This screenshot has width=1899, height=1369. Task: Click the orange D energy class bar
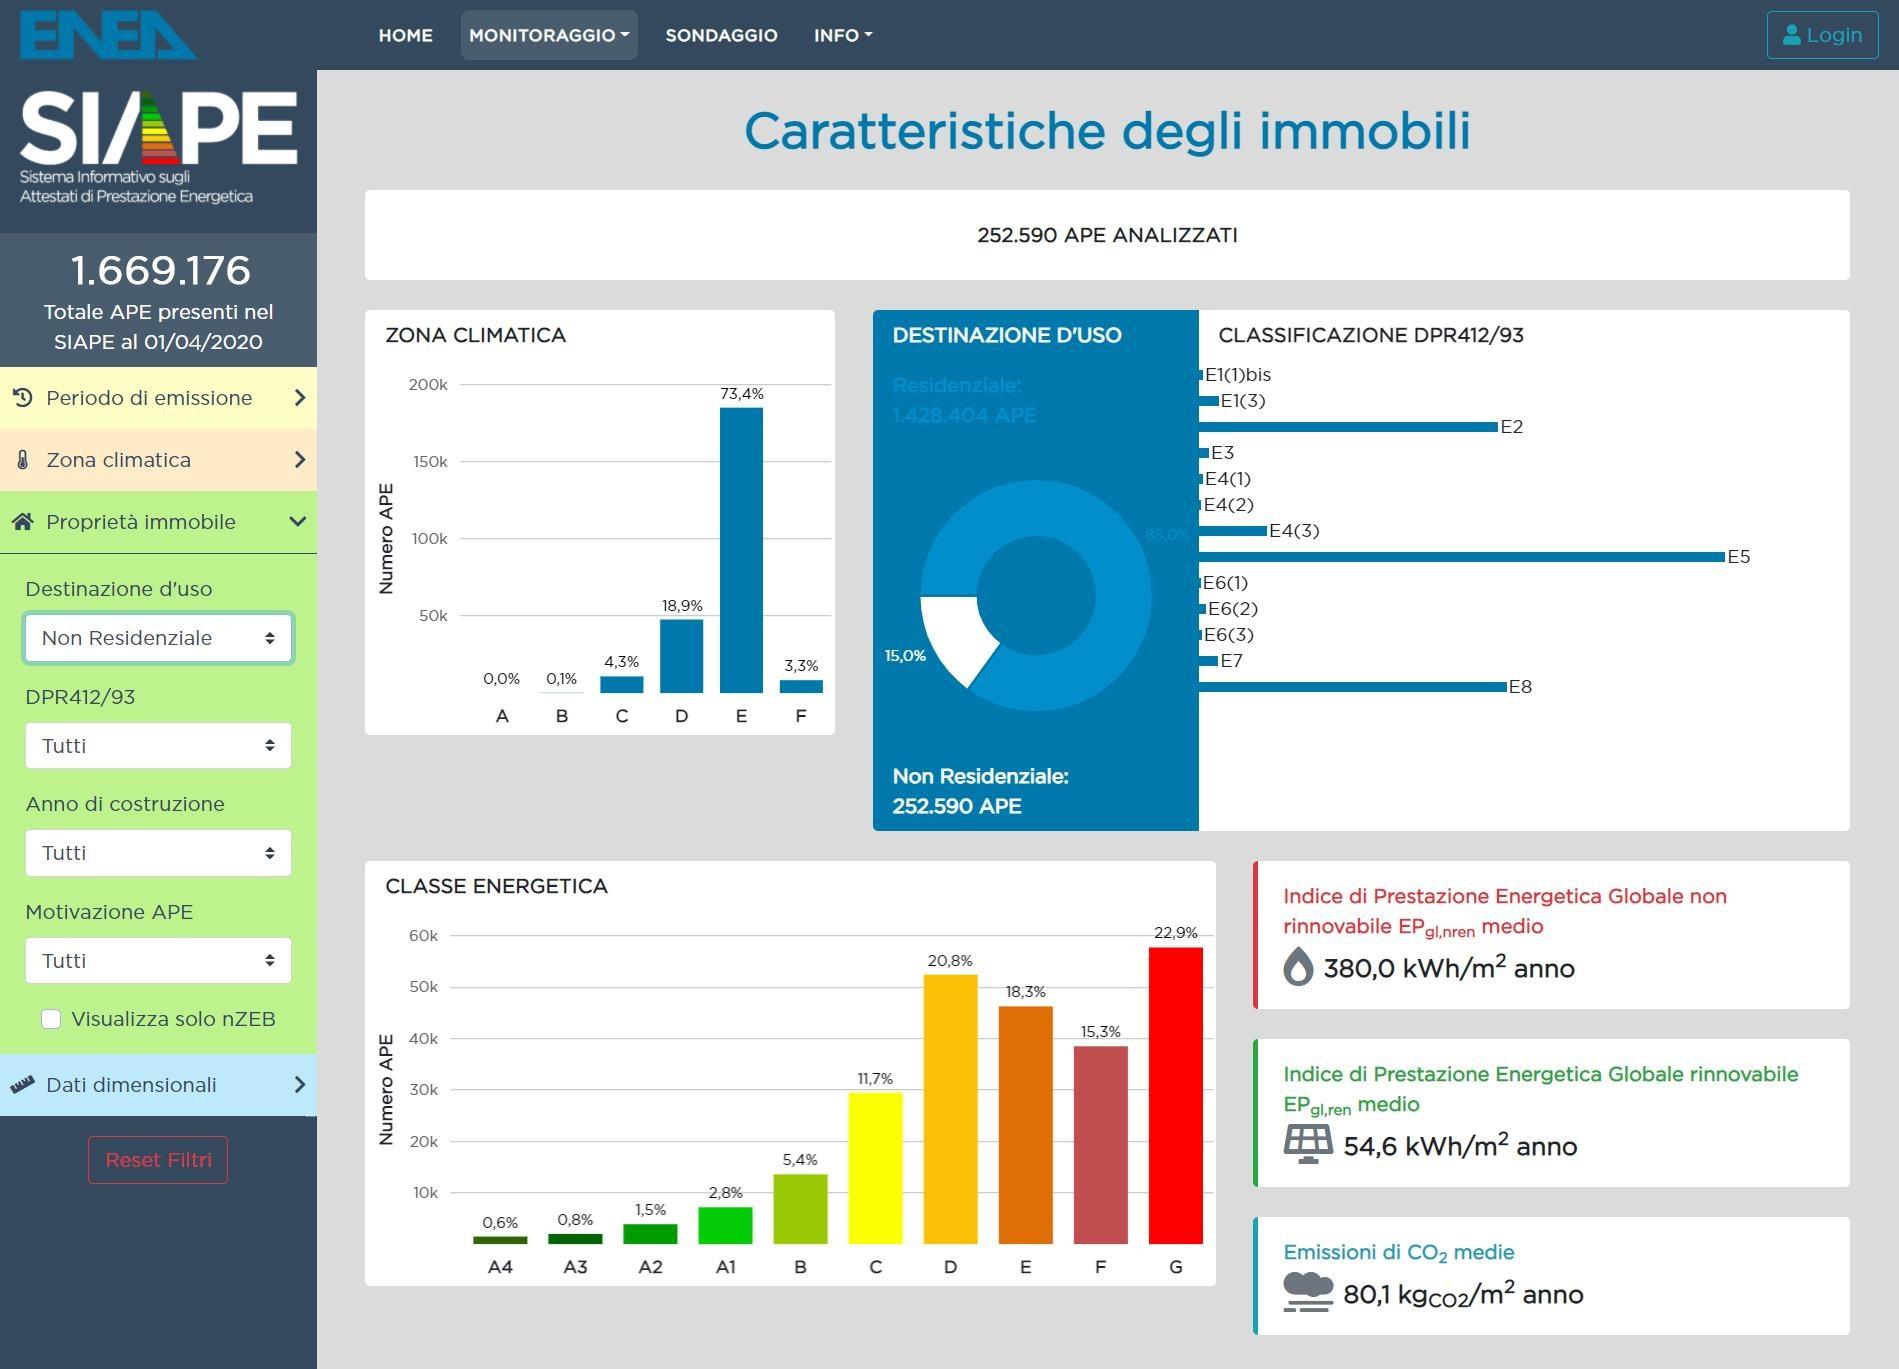(x=950, y=1109)
